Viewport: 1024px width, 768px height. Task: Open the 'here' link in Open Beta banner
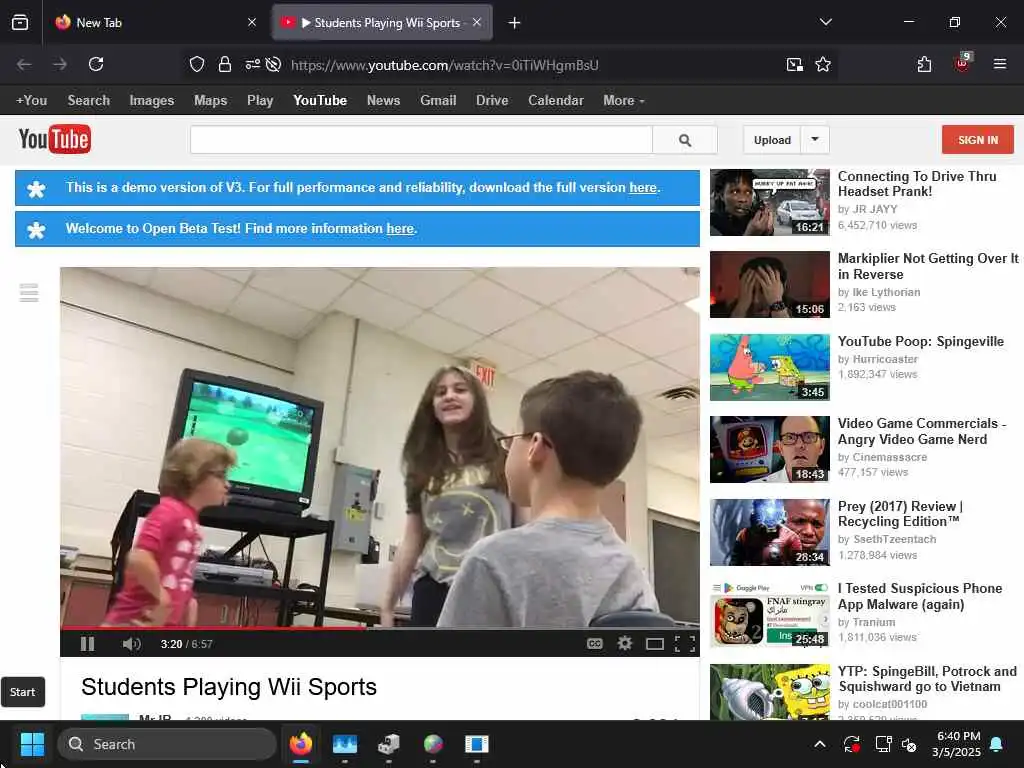[400, 229]
